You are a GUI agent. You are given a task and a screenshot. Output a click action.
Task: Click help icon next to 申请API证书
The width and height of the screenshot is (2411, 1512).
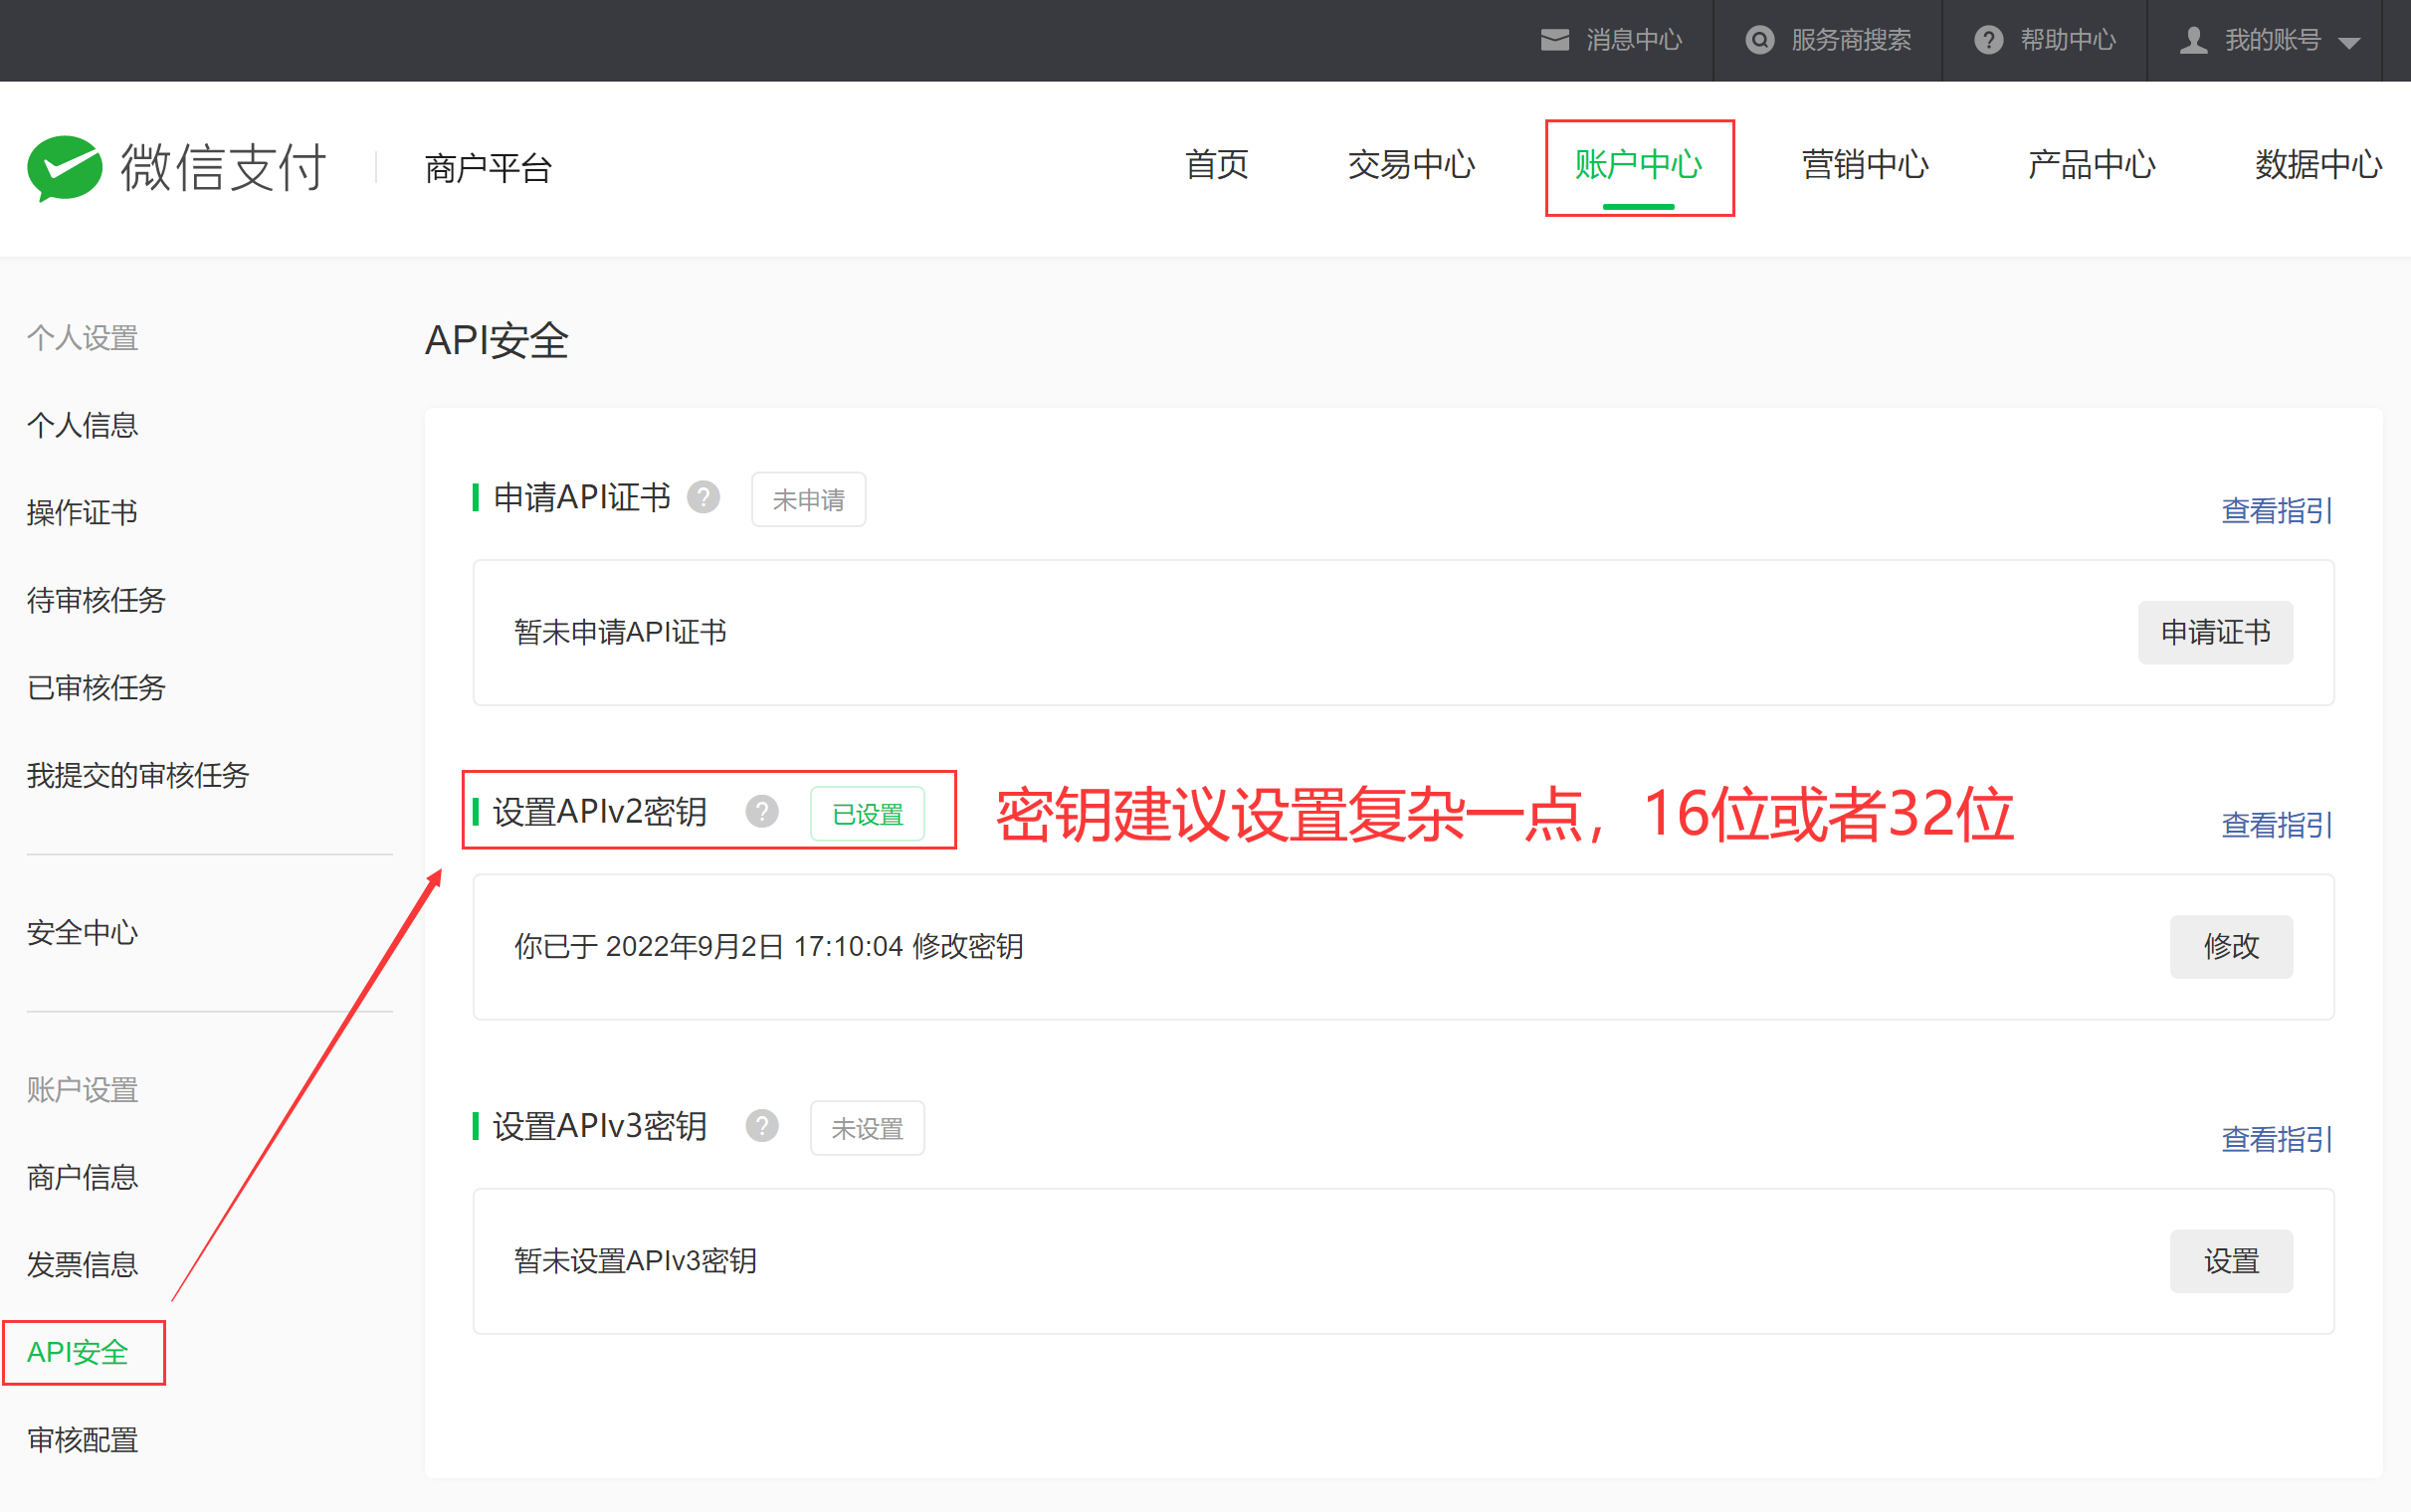[x=703, y=497]
